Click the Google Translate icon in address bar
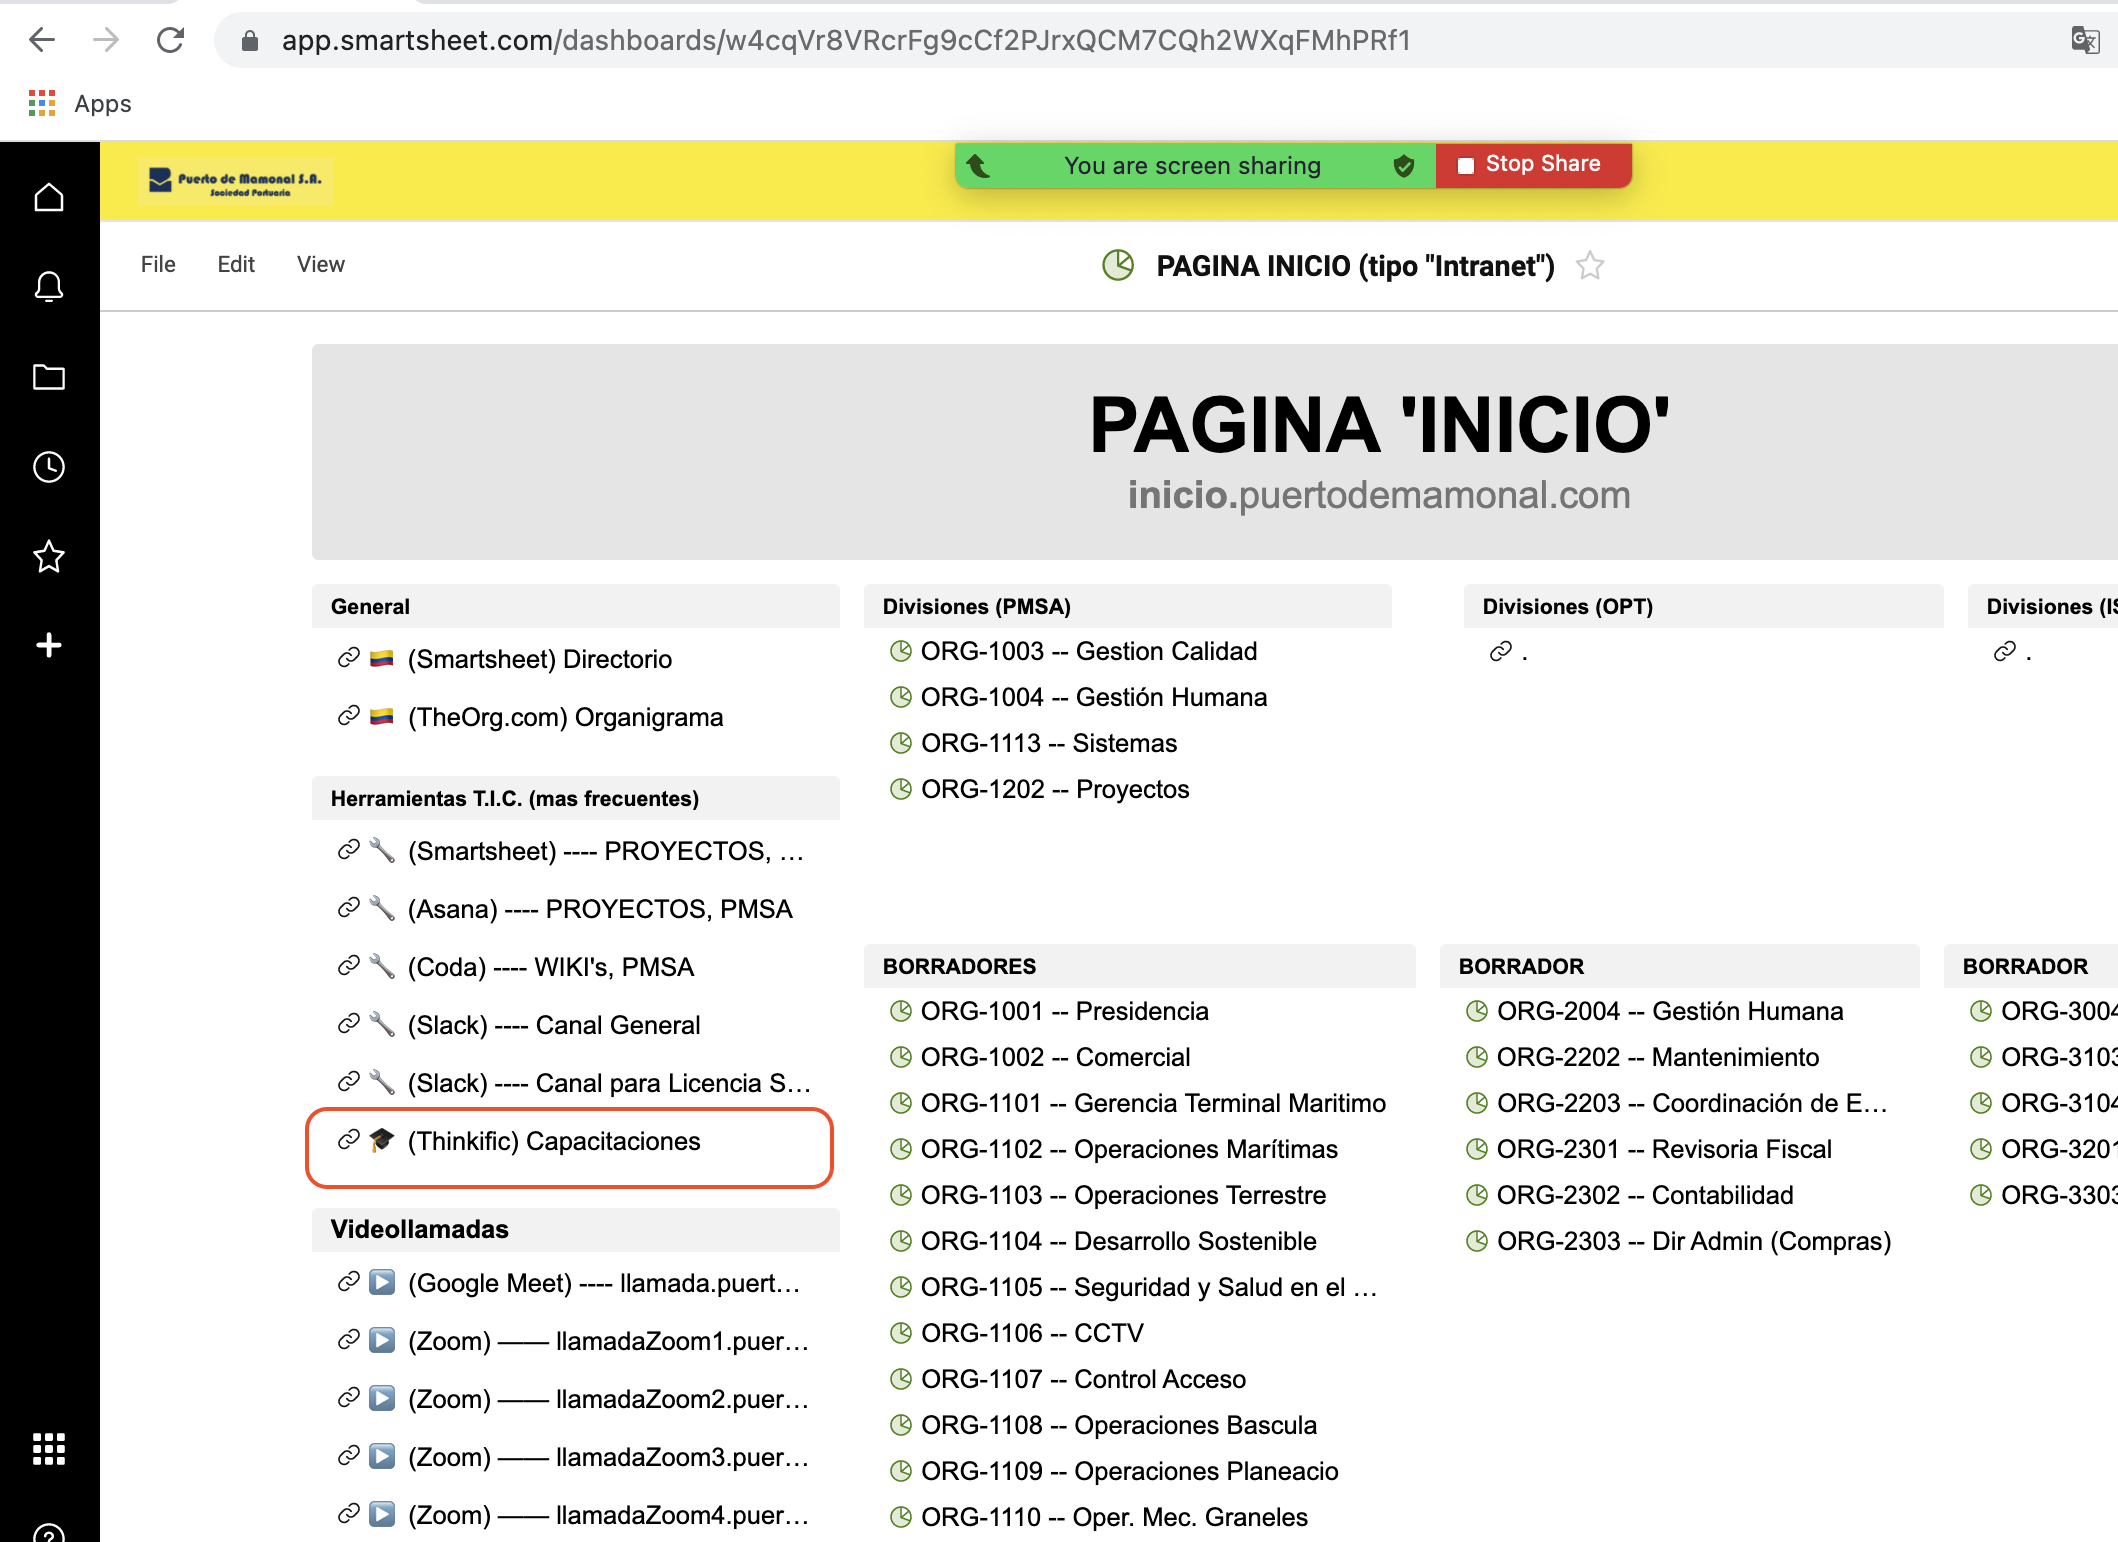This screenshot has height=1542, width=2118. tap(2084, 40)
